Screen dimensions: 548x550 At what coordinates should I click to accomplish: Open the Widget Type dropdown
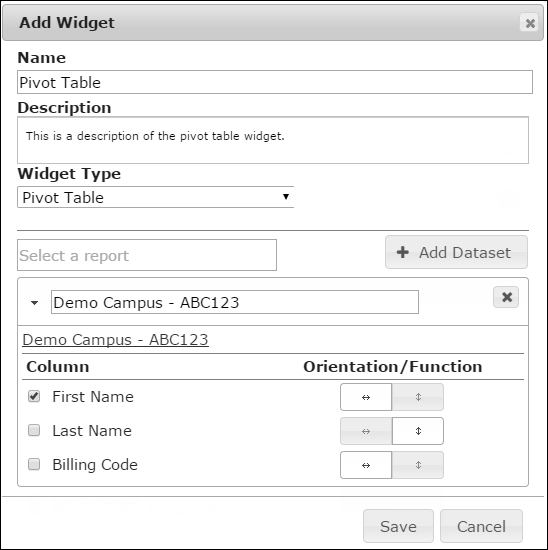pos(155,197)
